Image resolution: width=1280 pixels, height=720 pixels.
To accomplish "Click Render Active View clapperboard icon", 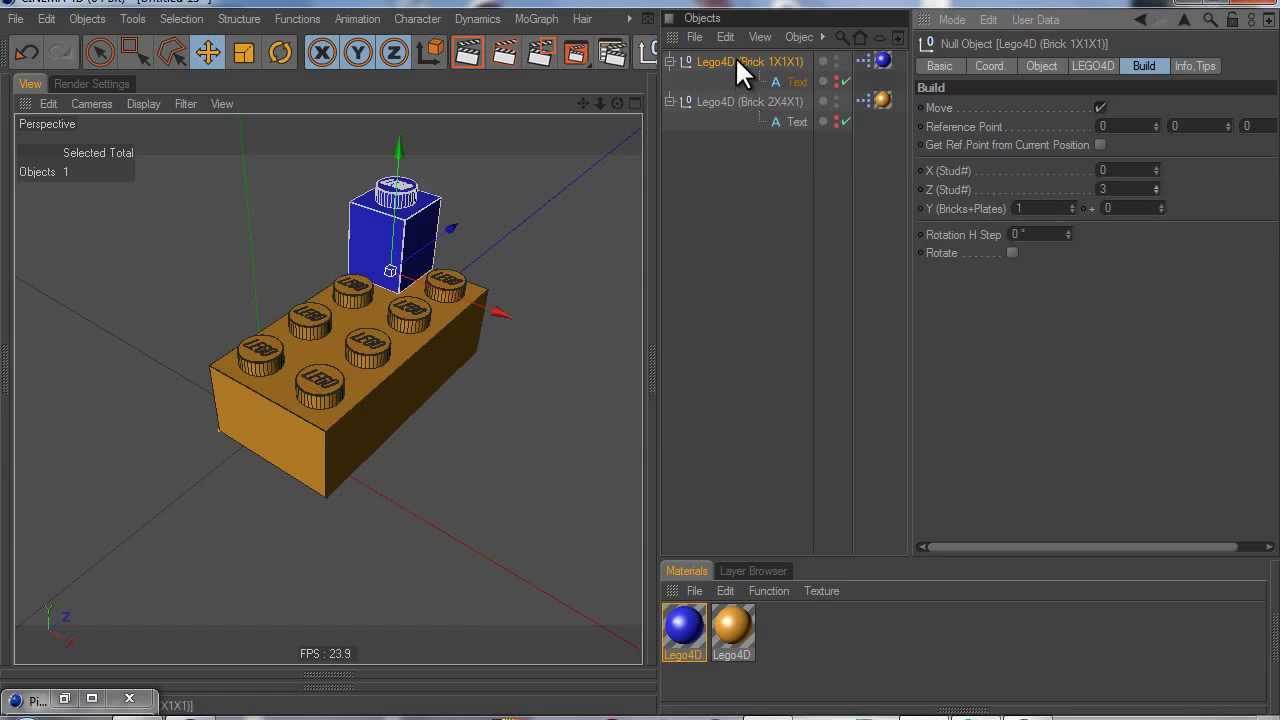I will [x=467, y=52].
